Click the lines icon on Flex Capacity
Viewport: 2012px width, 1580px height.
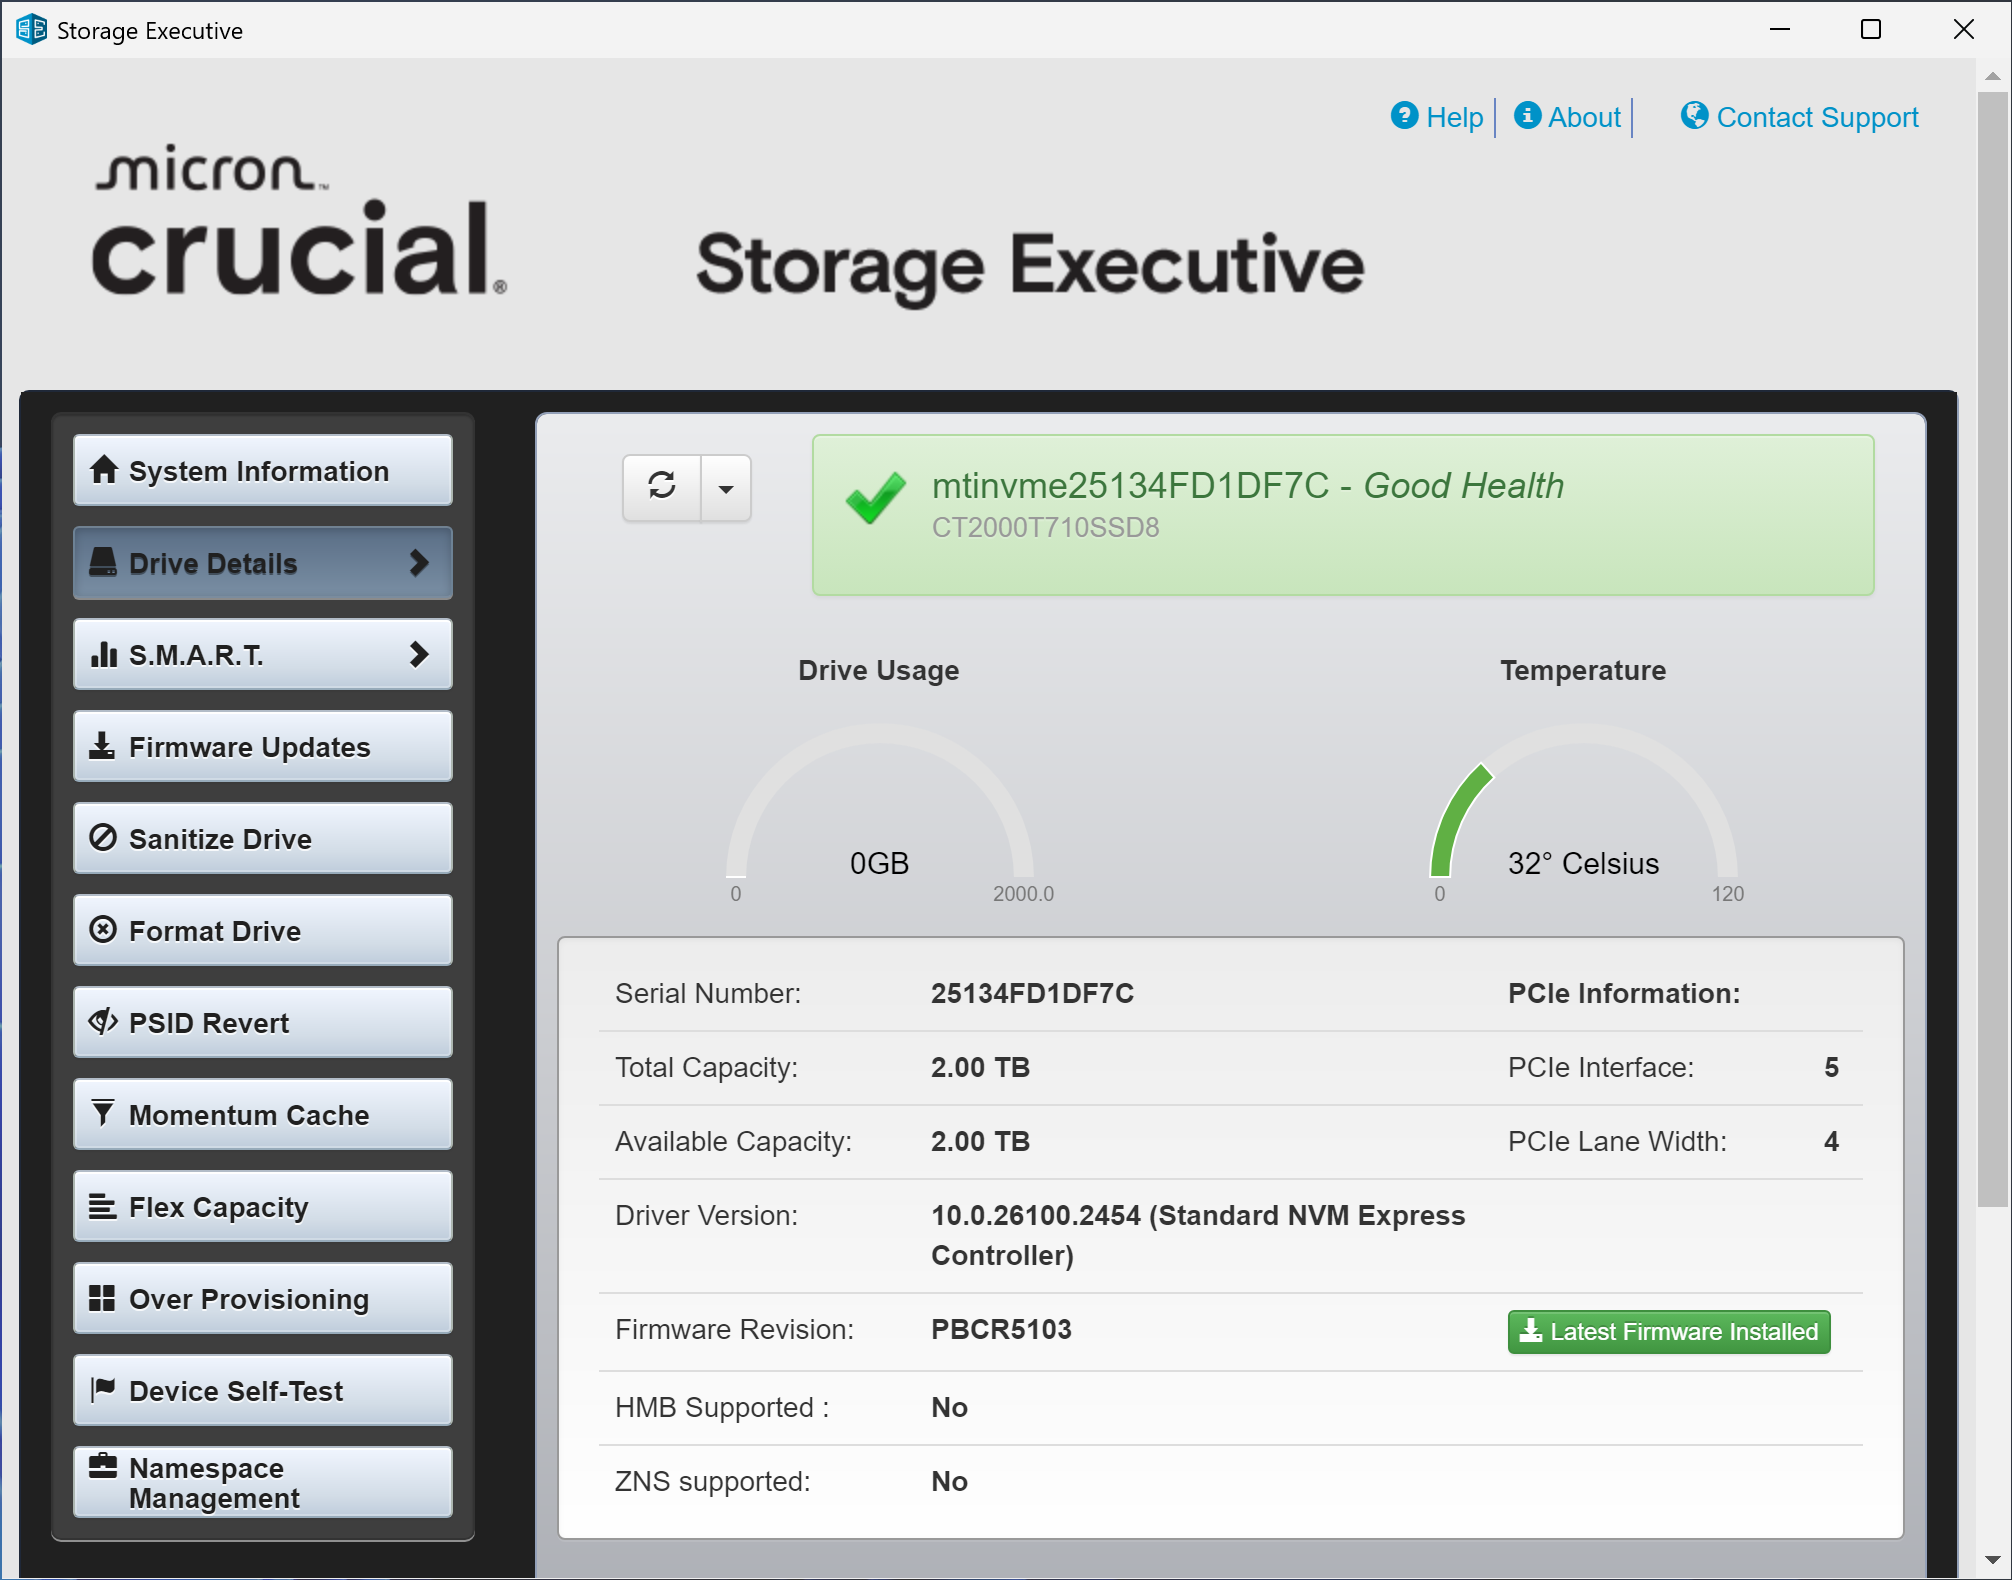(102, 1206)
